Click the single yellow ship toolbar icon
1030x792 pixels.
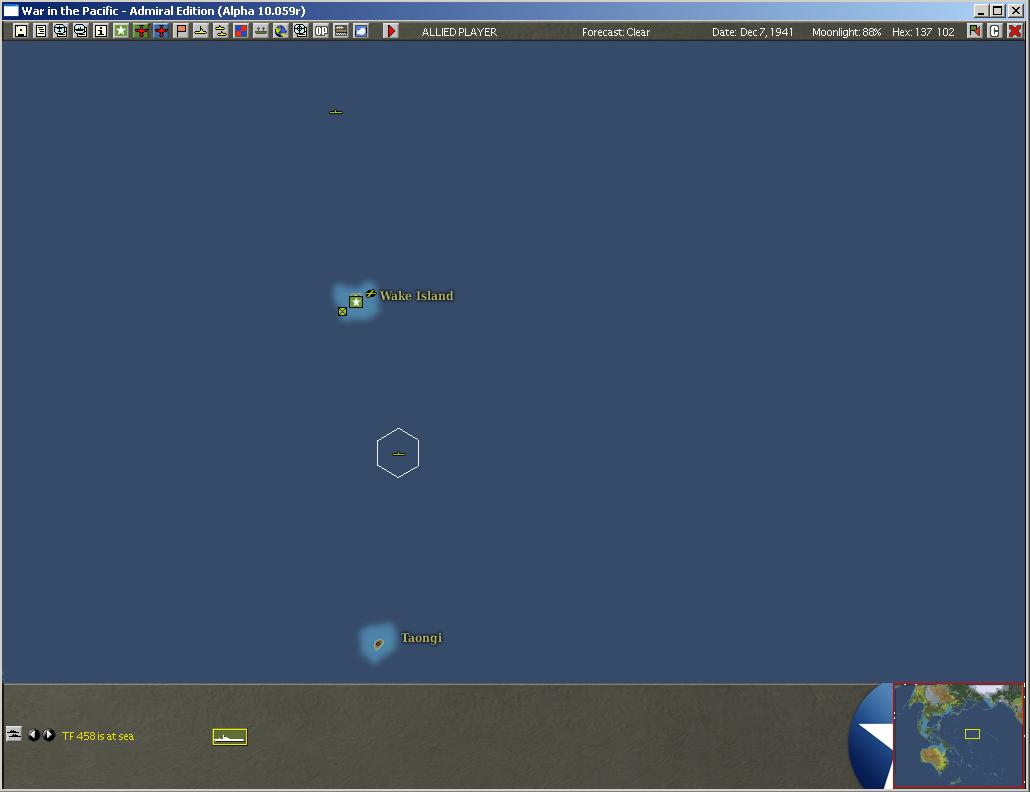[201, 31]
